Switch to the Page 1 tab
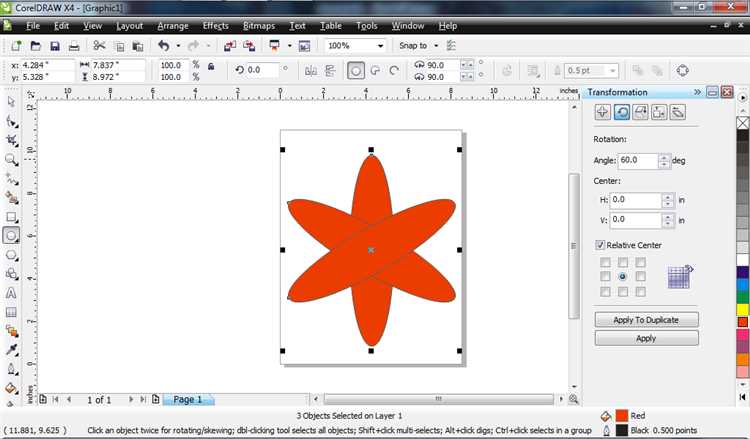This screenshot has width=750, height=439. coord(188,399)
